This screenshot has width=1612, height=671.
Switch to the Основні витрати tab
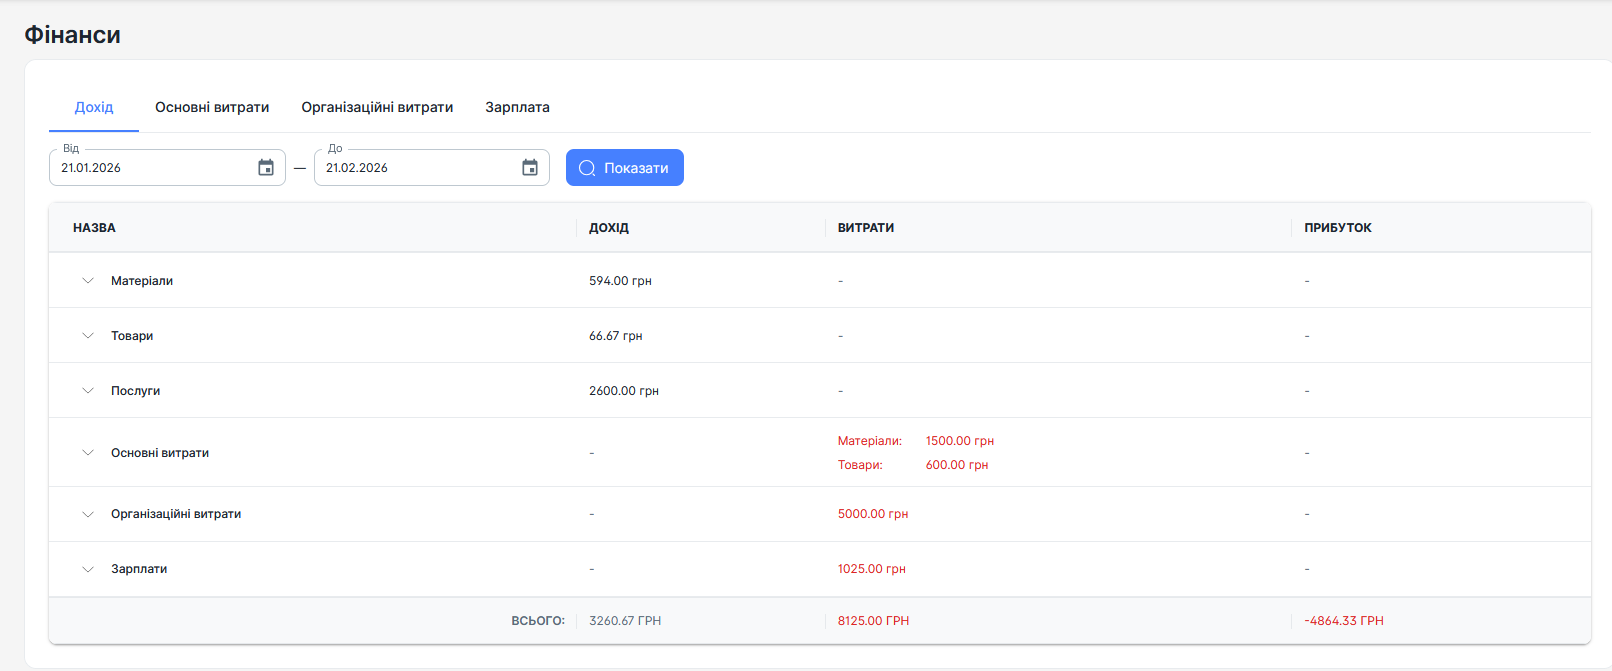(x=212, y=107)
